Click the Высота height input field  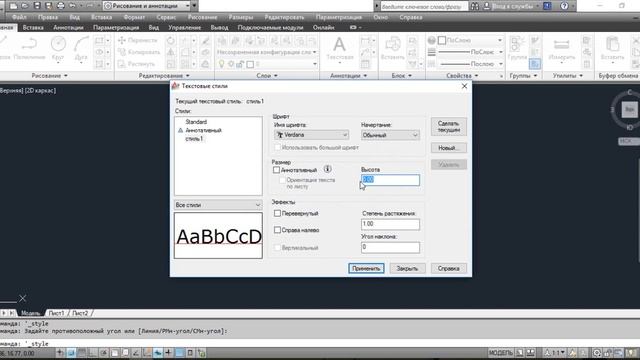[390, 180]
